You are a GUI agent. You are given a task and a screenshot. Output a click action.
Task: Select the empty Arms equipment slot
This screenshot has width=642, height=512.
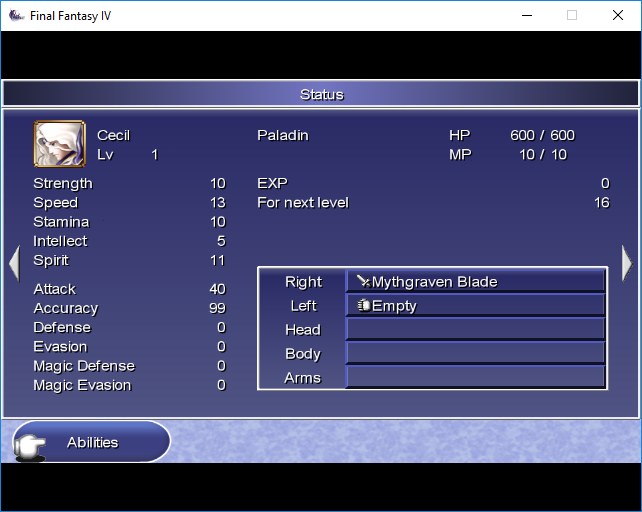click(x=476, y=377)
